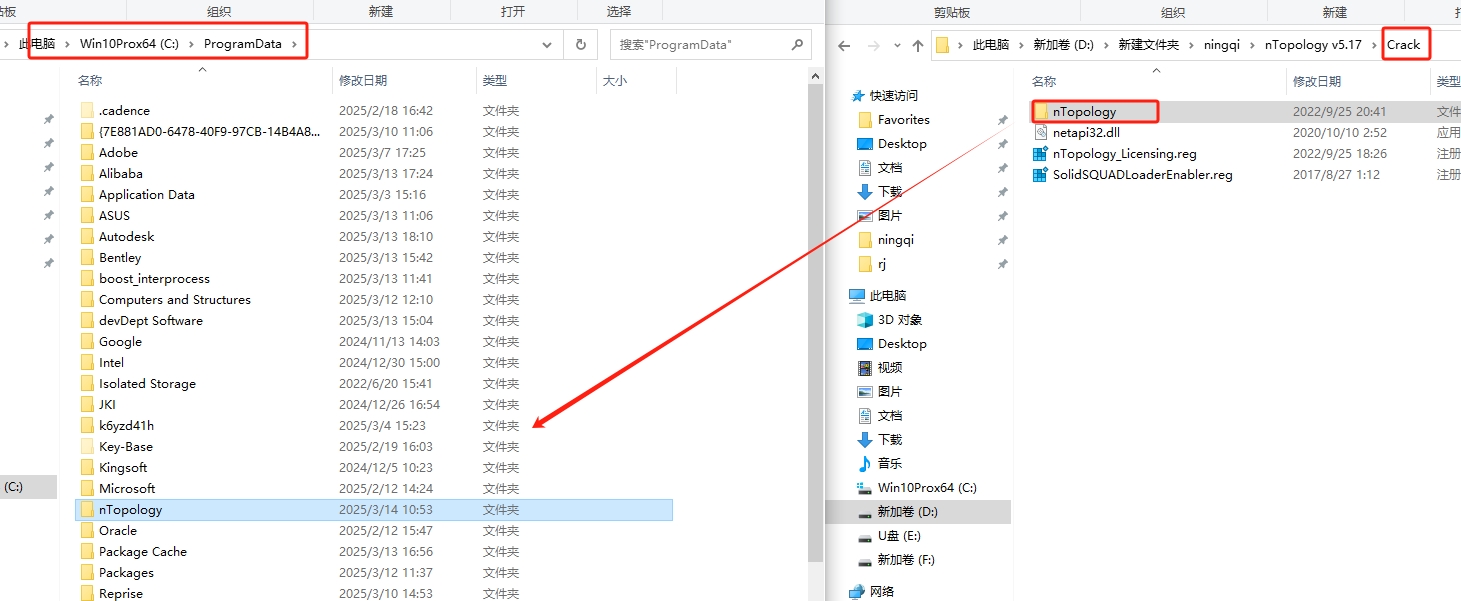1461x601 pixels.
Task: Click ningqi breadcrumb segment
Action: coord(1221,45)
